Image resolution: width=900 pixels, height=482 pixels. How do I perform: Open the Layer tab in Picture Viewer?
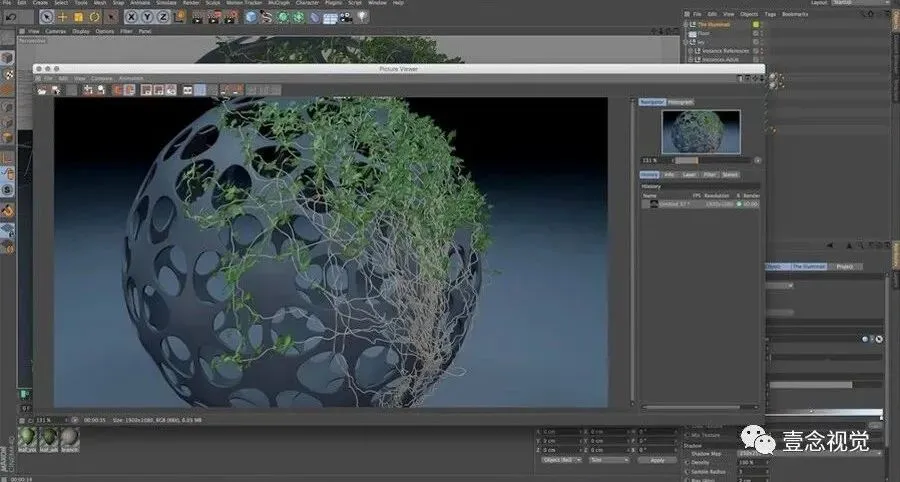click(690, 175)
